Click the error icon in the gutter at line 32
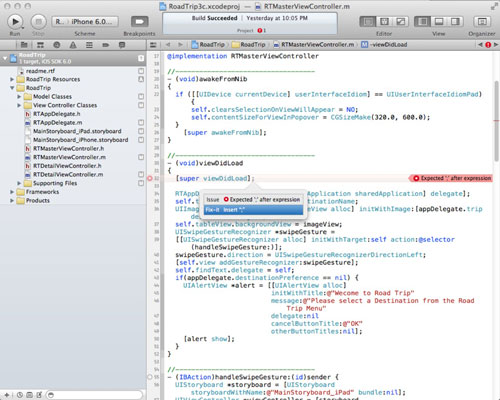Image resolution: width=500 pixels, height=400 pixels. click(150, 179)
